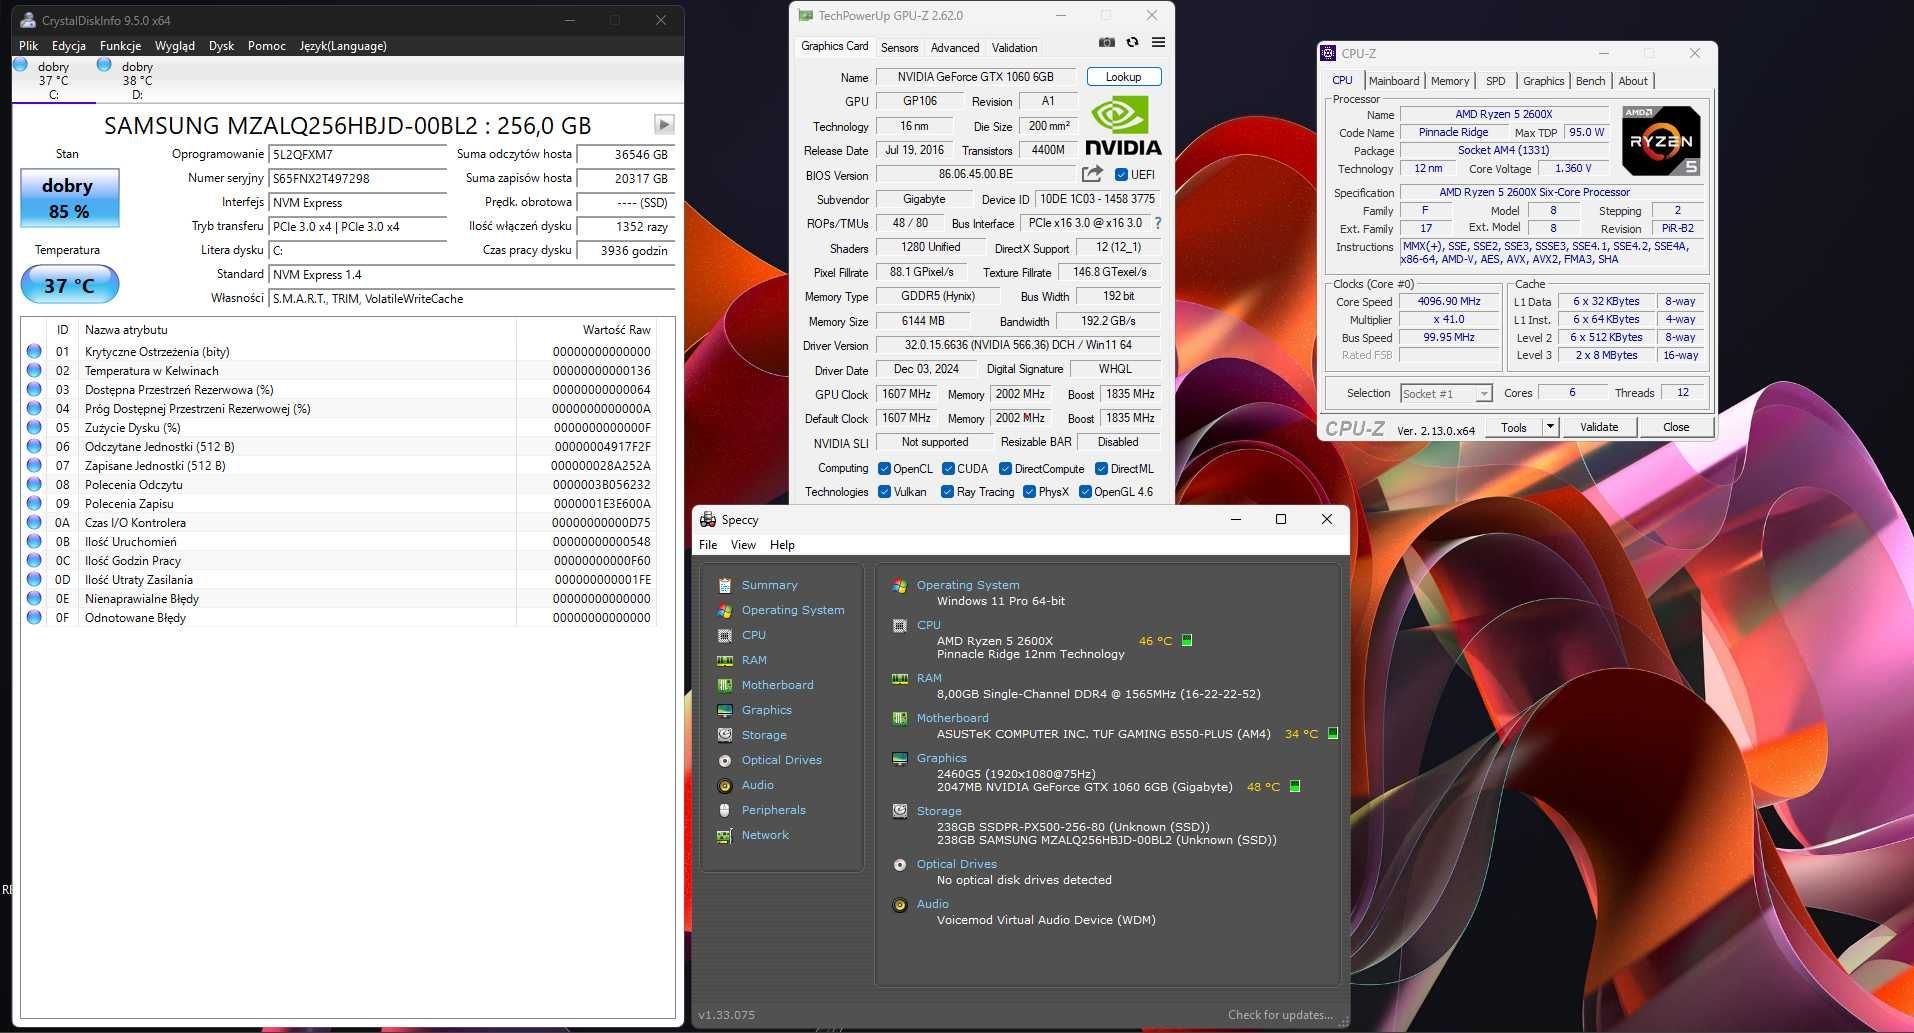Switch to the SPD tab in CPU-Z
Viewport: 1914px width, 1033px height.
click(1495, 81)
